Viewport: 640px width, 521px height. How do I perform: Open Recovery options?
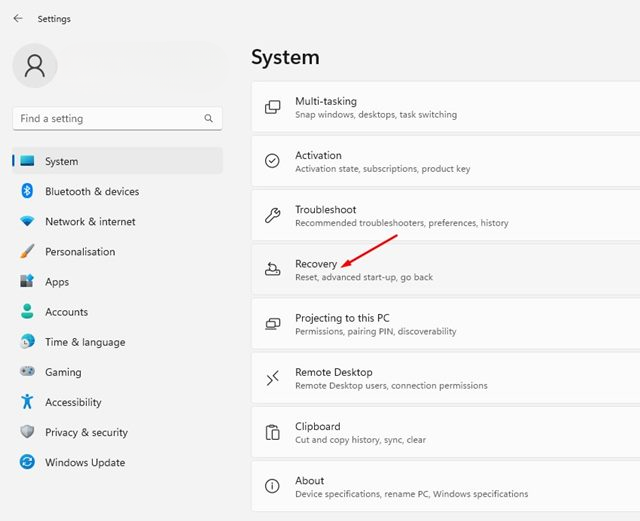(446, 269)
